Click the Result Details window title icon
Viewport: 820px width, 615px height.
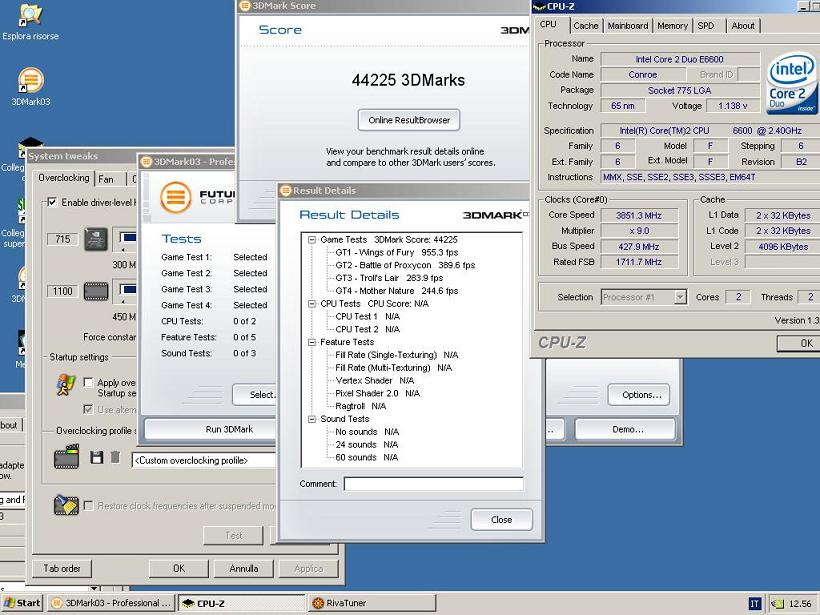286,190
